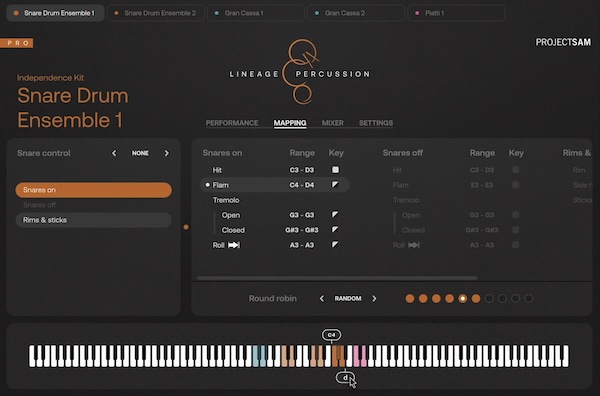Toggle Key checkbox for Snares off Closed

[x=515, y=230]
